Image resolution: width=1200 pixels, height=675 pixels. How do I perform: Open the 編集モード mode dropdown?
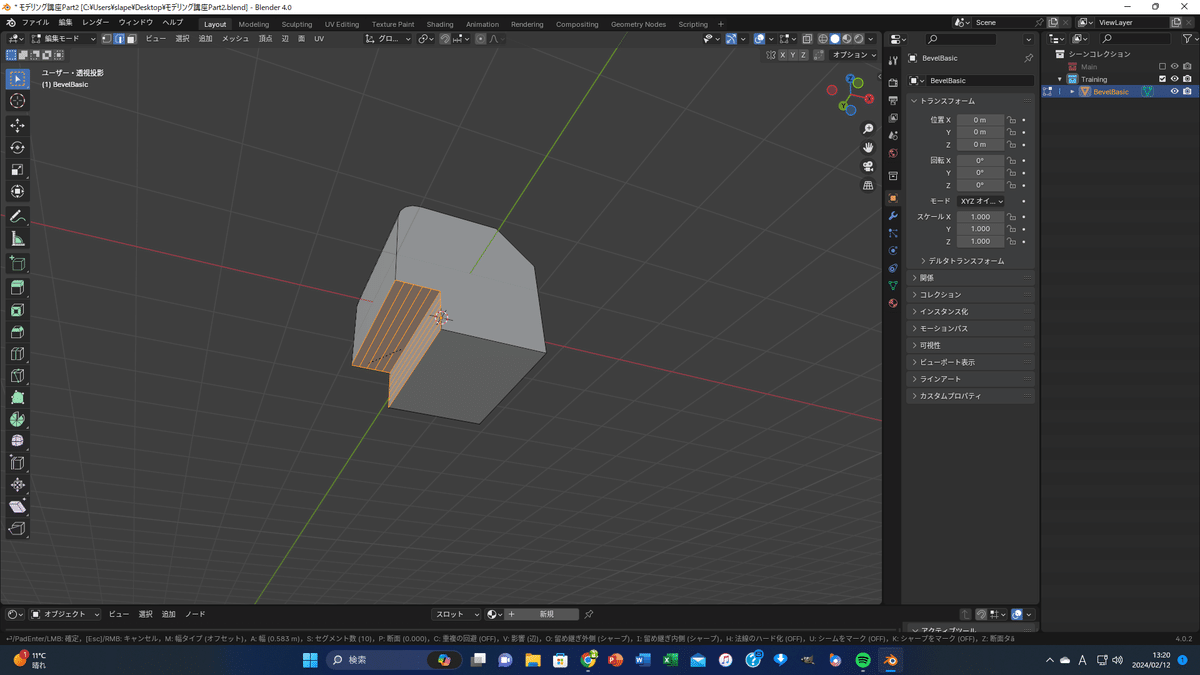pyautogui.click(x=63, y=39)
